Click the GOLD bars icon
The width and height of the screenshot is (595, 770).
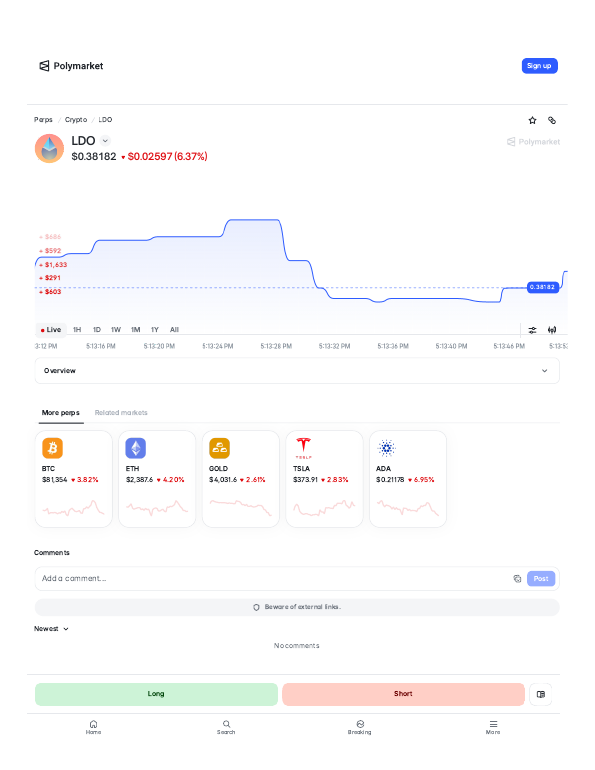click(219, 448)
